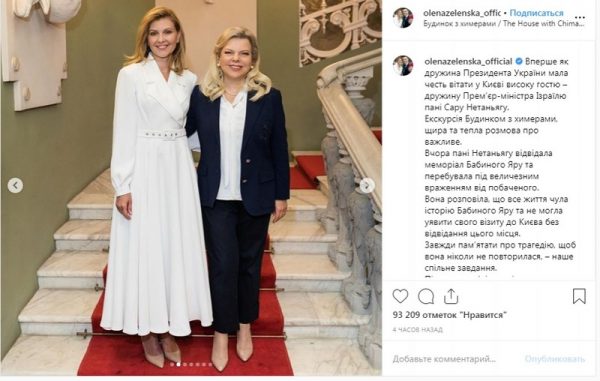This screenshot has width=600, height=381.
Task: Like the post with the heart icon
Action: [x=400, y=296]
